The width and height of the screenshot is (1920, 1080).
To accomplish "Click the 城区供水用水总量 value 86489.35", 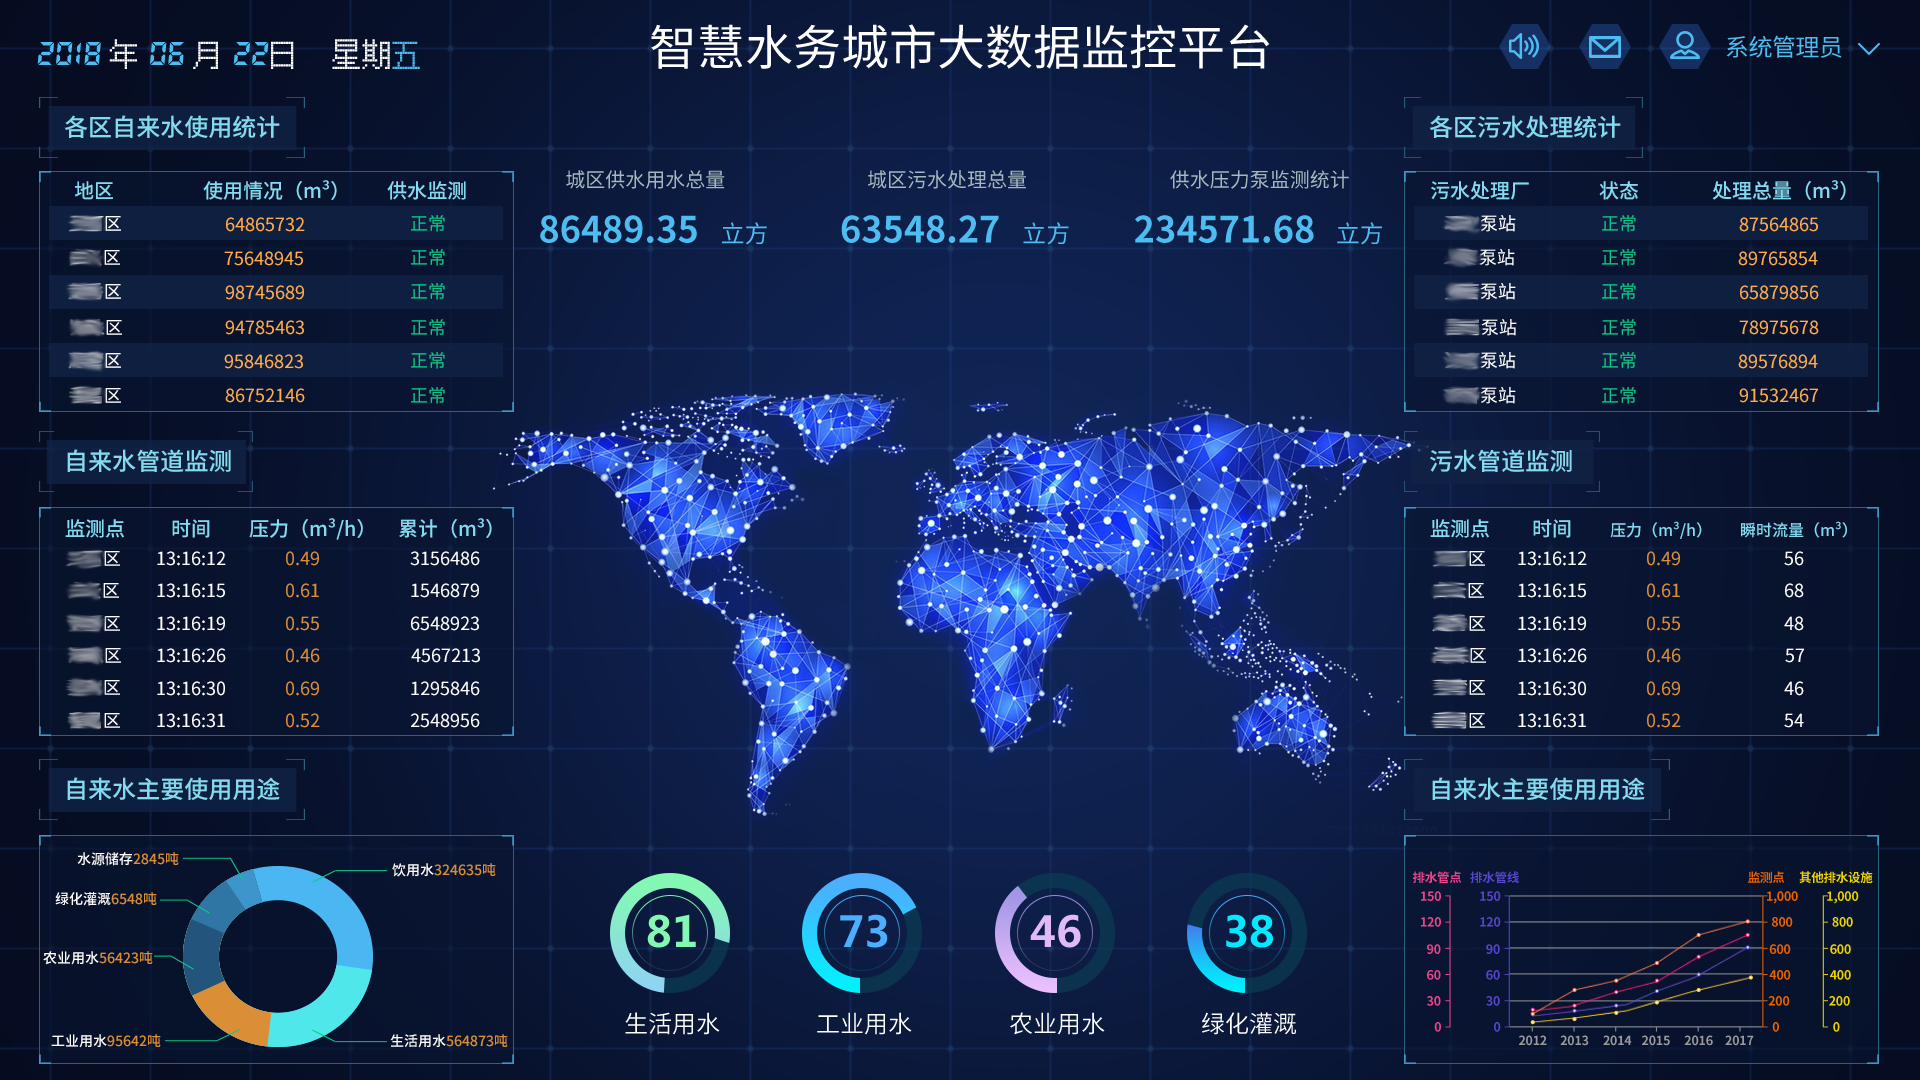I will click(618, 230).
